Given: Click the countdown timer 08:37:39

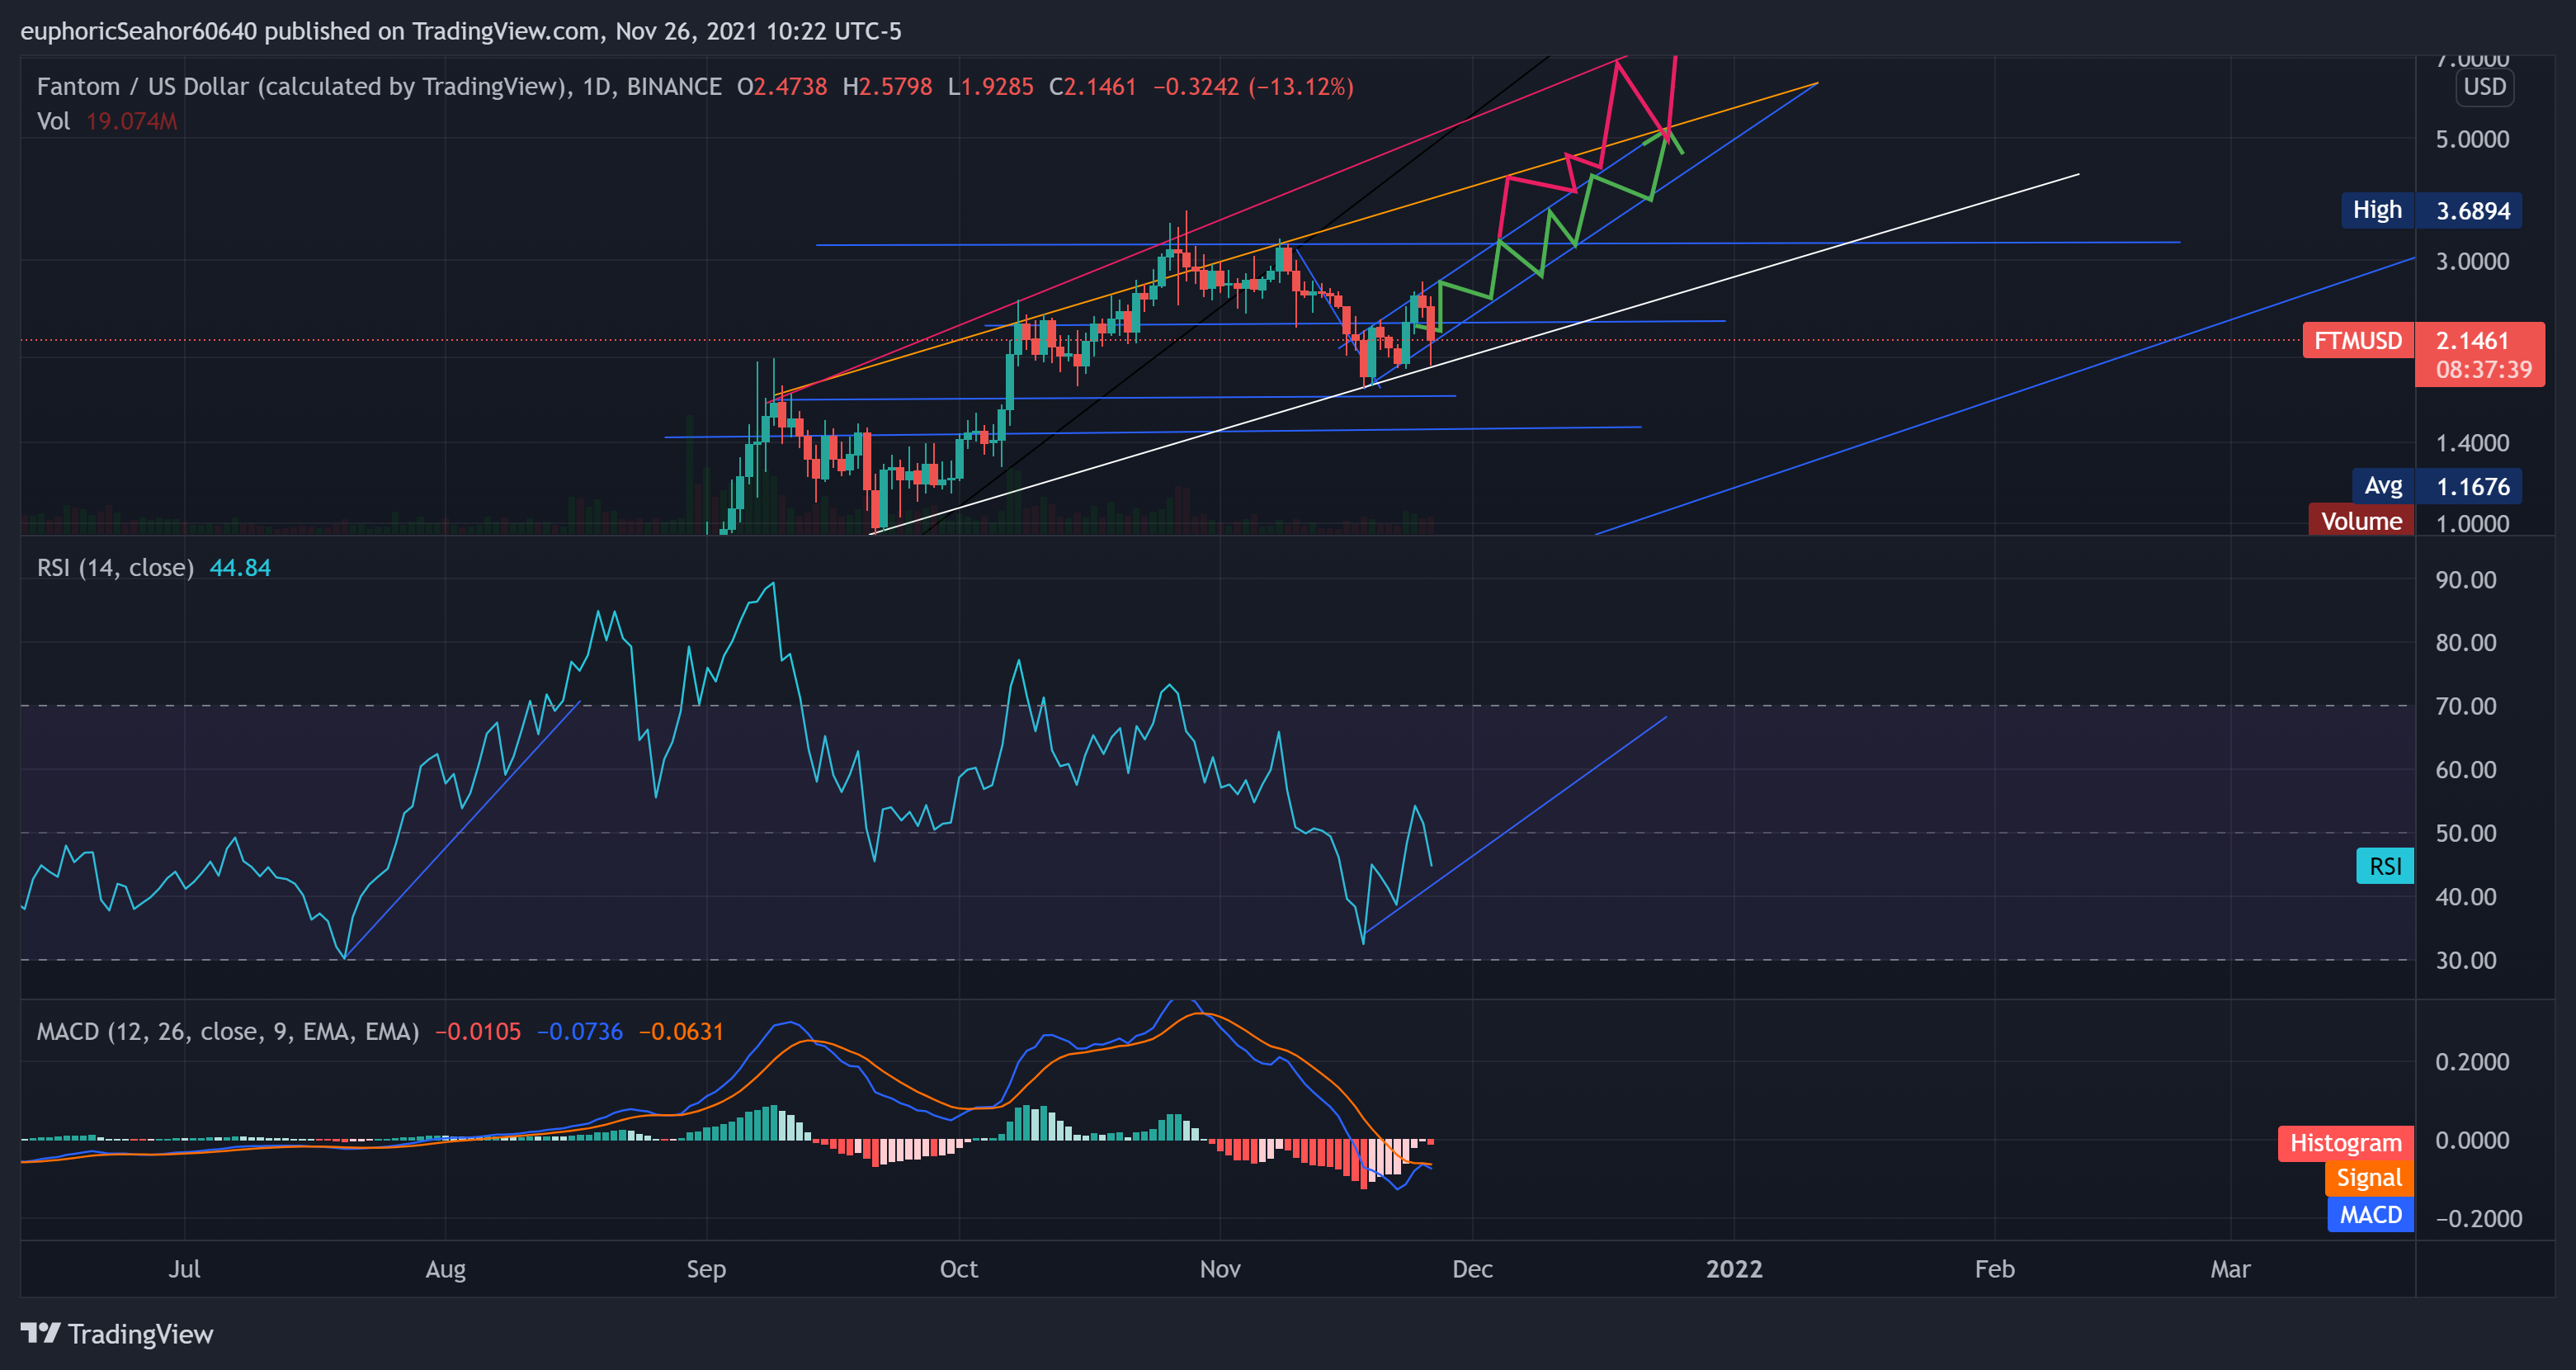Looking at the screenshot, I should 2483,370.
